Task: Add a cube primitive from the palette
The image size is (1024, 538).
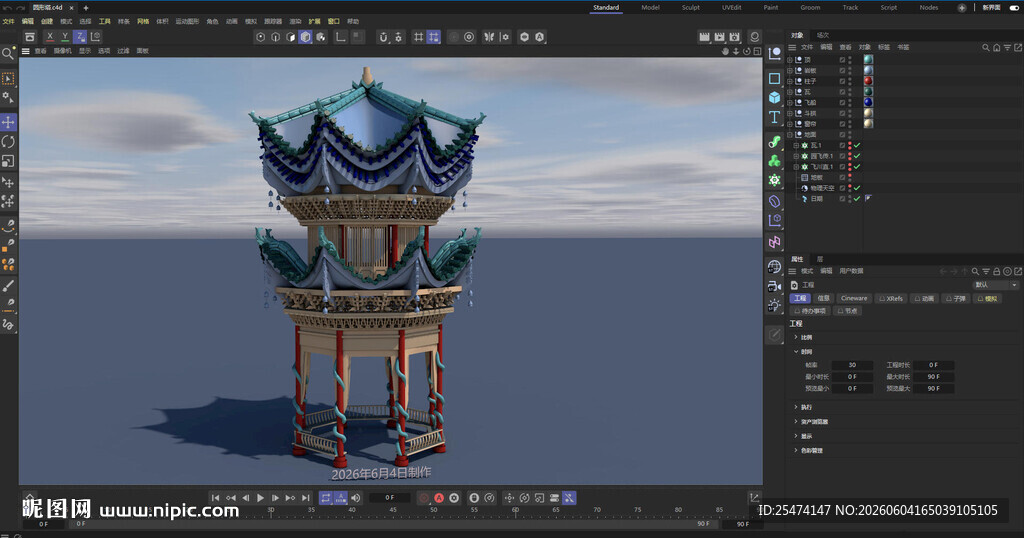Action: click(x=775, y=97)
